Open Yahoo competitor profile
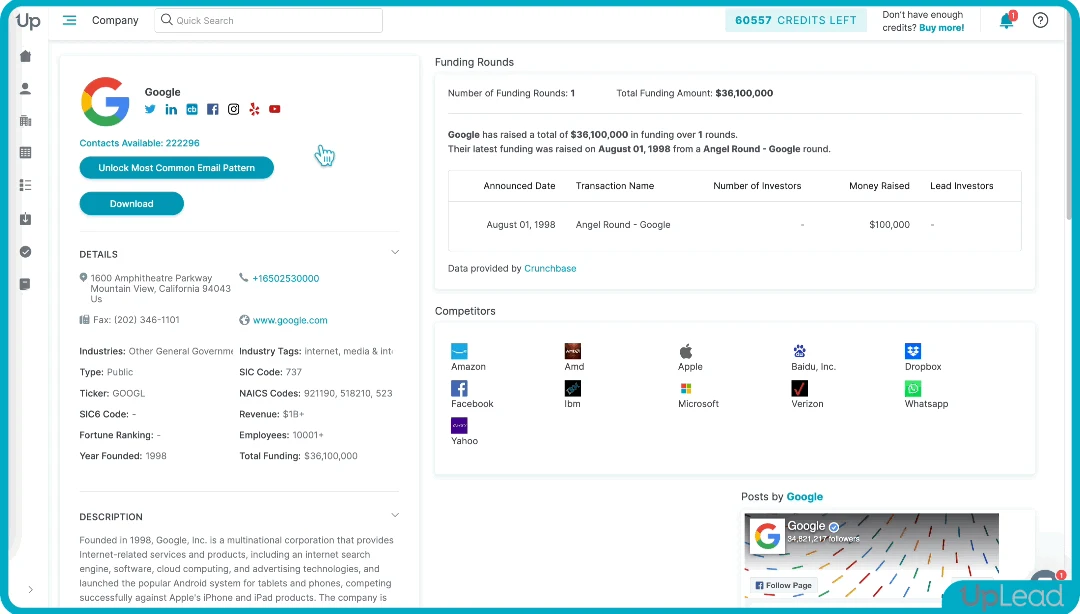The height and width of the screenshot is (614, 1080). click(x=464, y=432)
